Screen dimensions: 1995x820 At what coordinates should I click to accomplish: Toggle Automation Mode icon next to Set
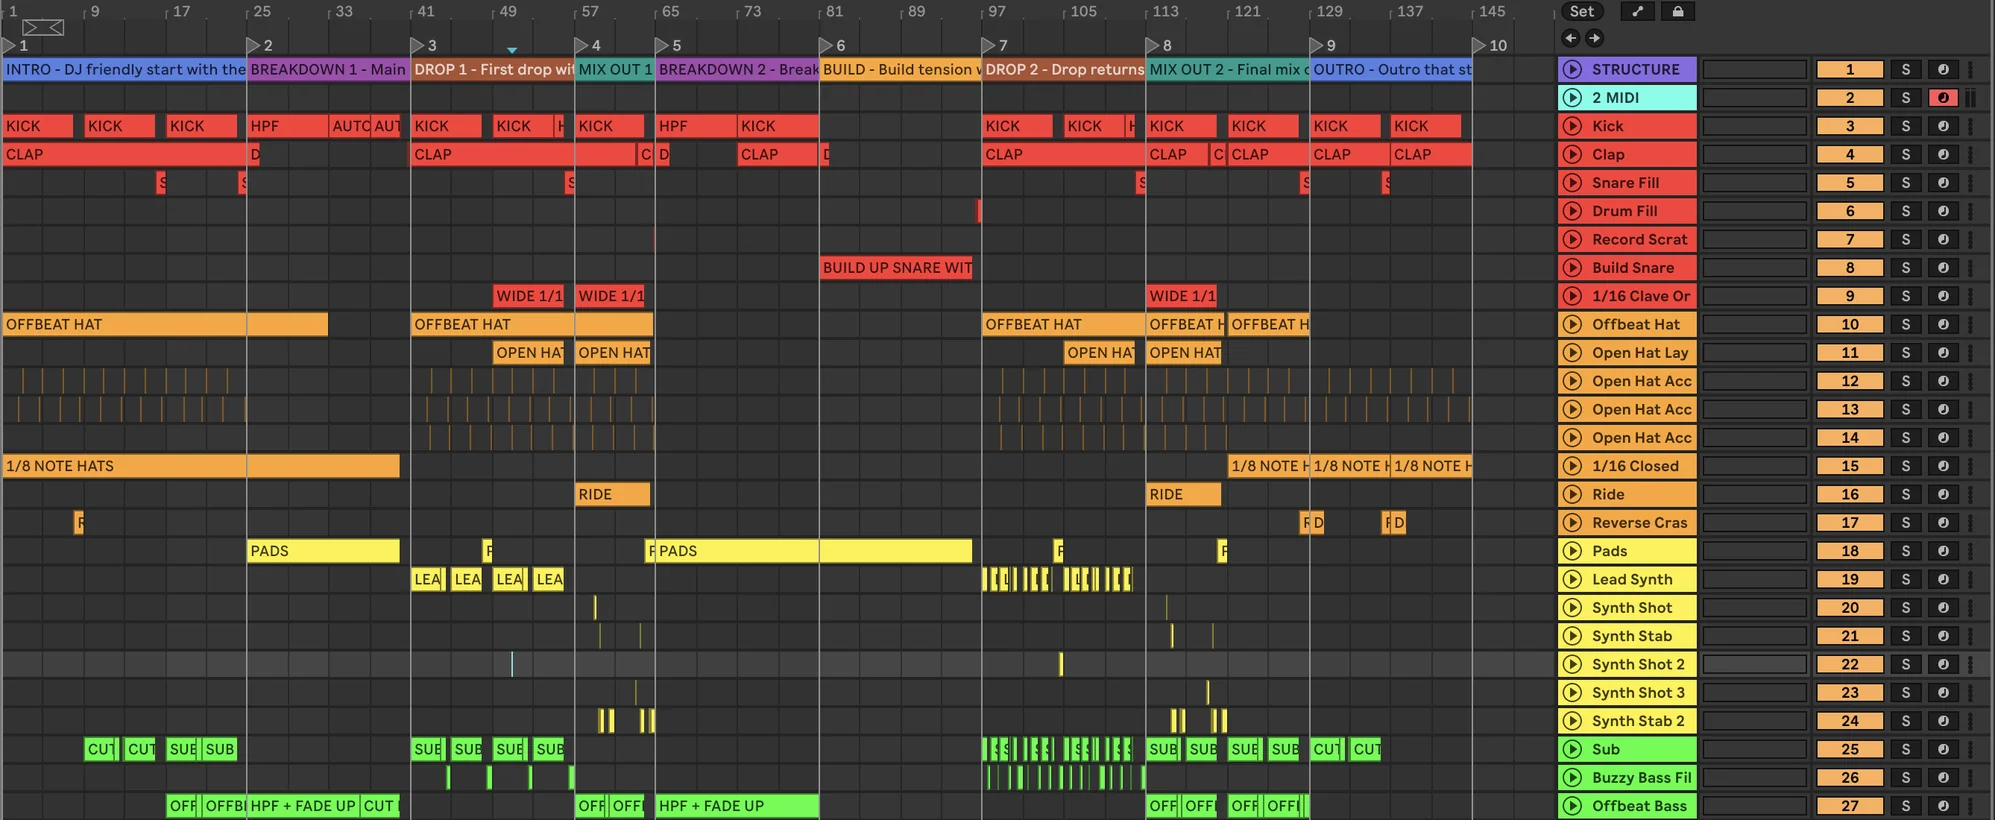pos(1637,12)
